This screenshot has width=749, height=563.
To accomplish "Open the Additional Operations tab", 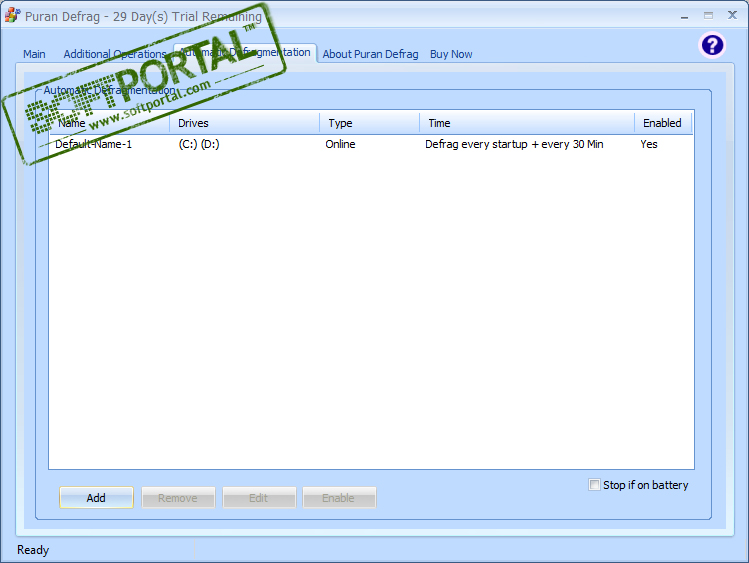I will 115,54.
